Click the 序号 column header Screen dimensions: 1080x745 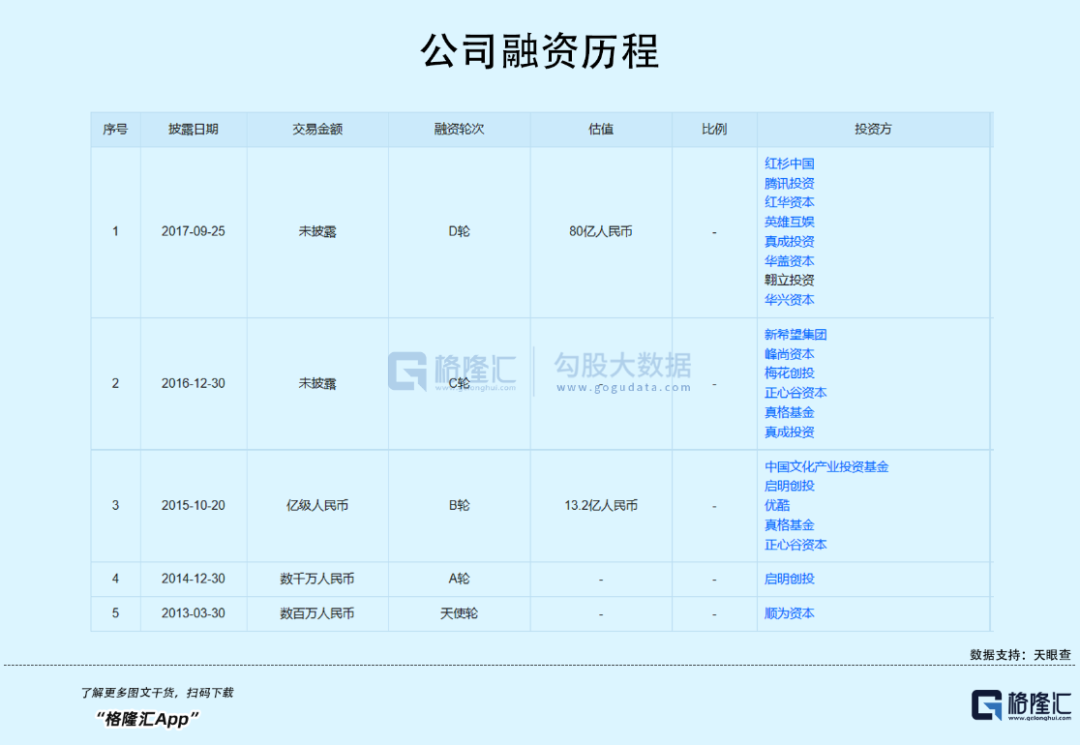115,129
